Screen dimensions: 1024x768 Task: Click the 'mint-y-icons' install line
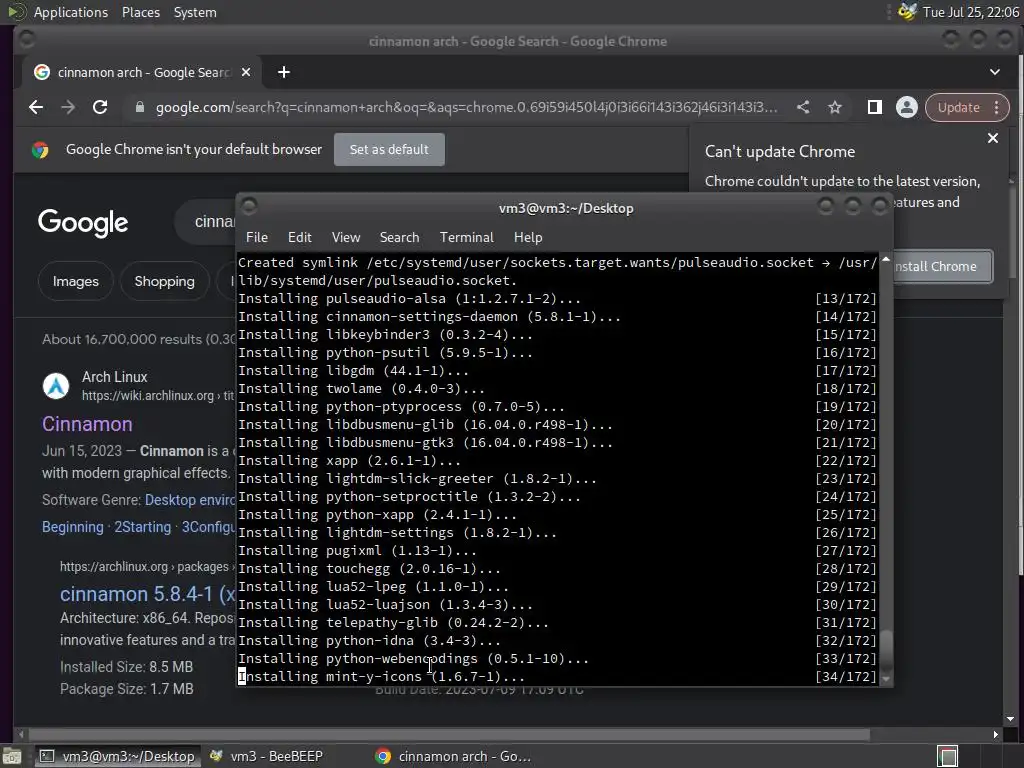[381, 677]
